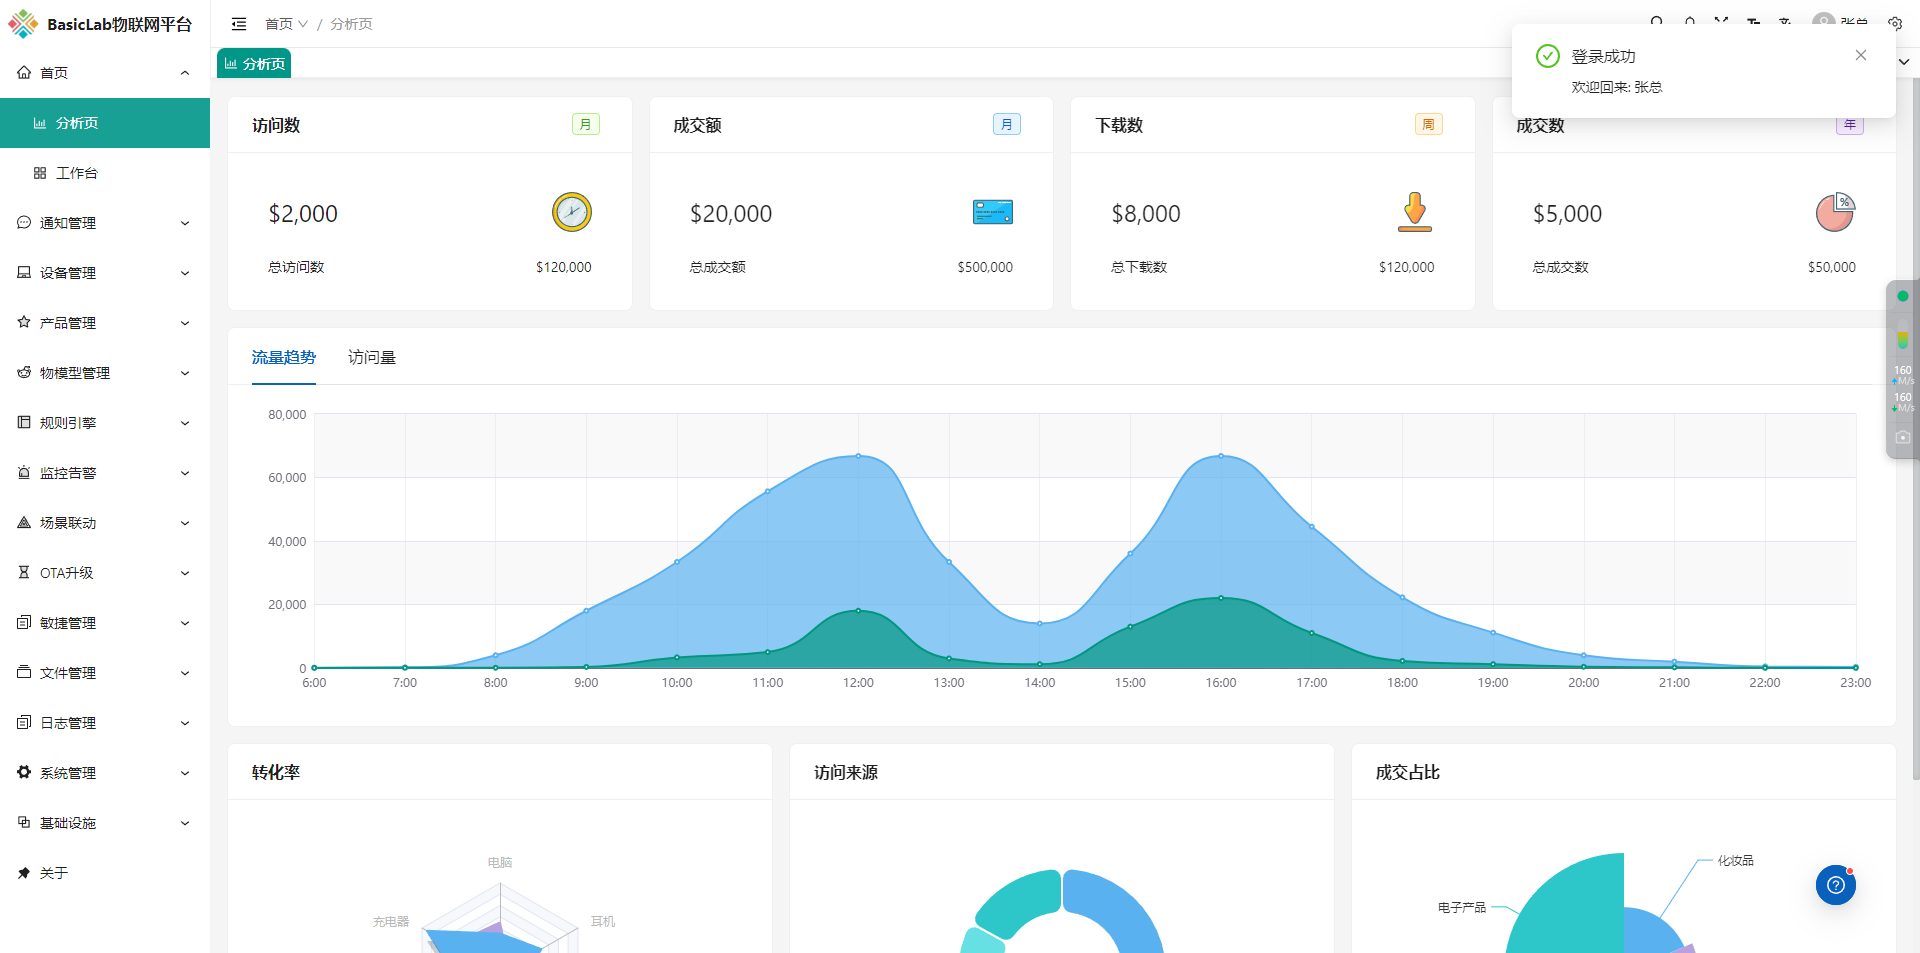1920x953 pixels.
Task: Select the green 分析页 page tab
Action: coord(254,63)
